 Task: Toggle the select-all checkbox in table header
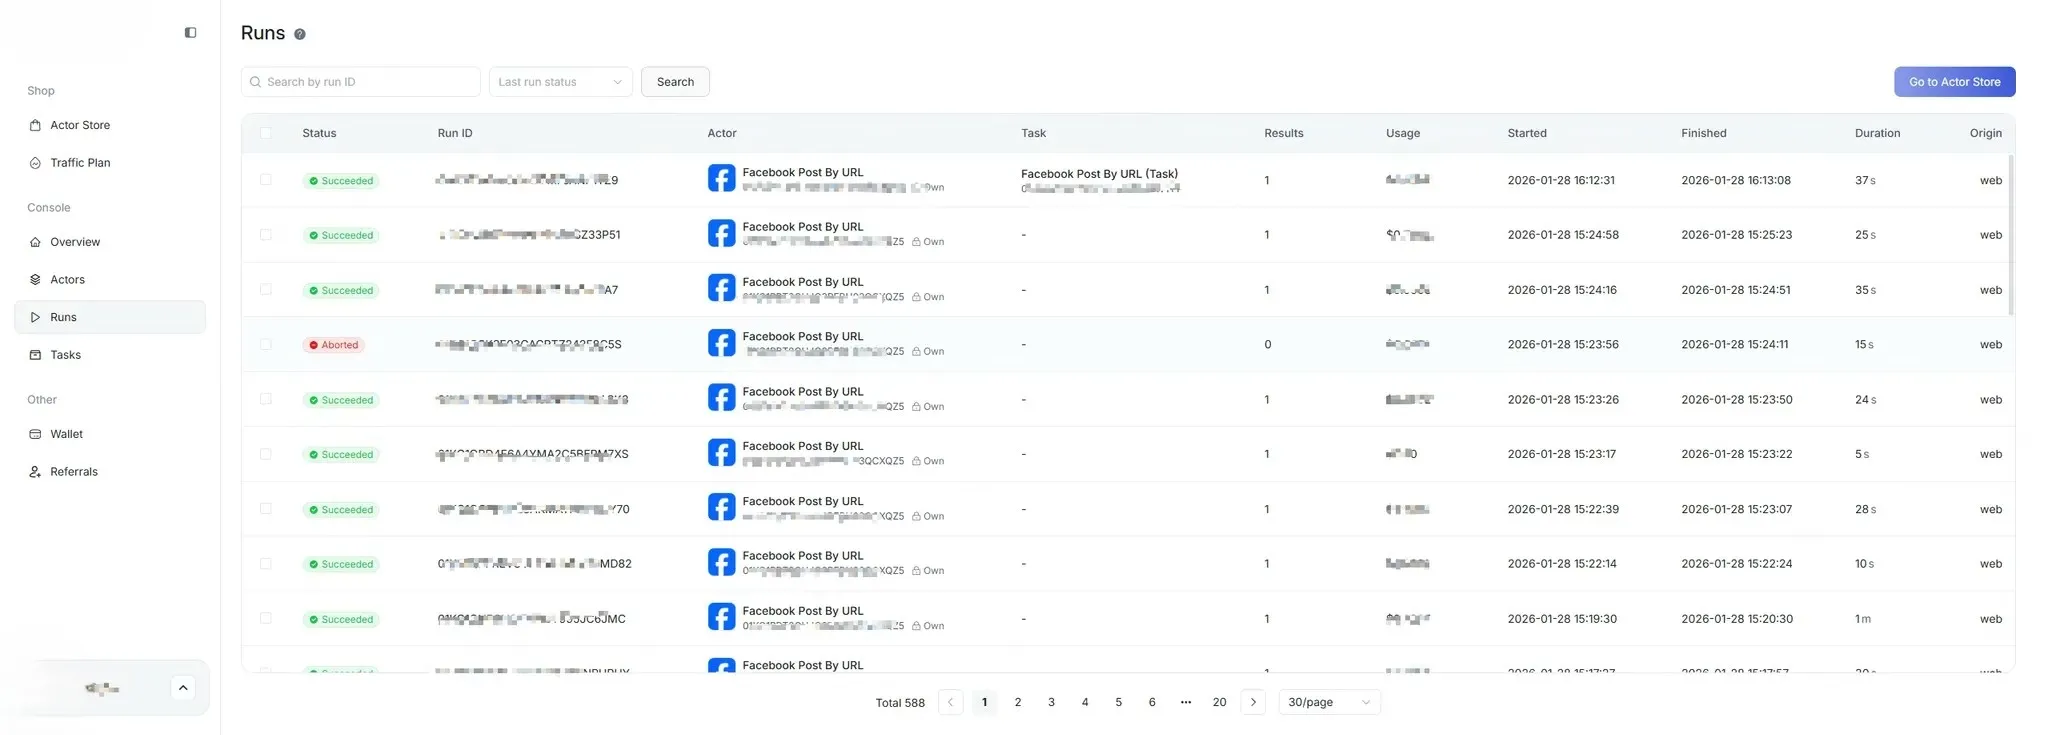[265, 133]
